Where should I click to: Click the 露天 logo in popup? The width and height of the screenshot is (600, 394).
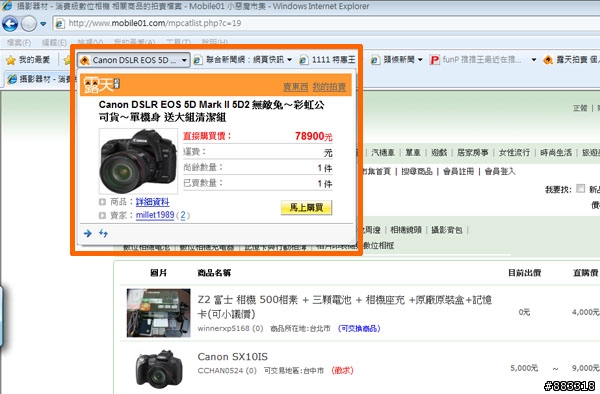pyautogui.click(x=101, y=85)
